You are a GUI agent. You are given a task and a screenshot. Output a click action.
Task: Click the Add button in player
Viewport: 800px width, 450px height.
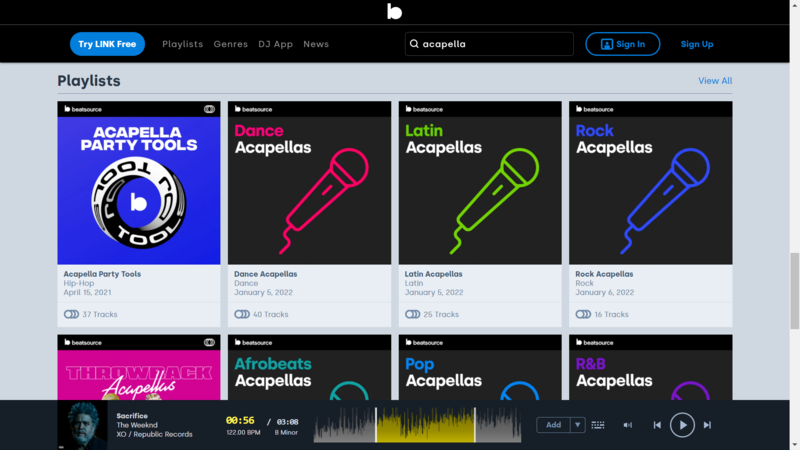point(553,425)
